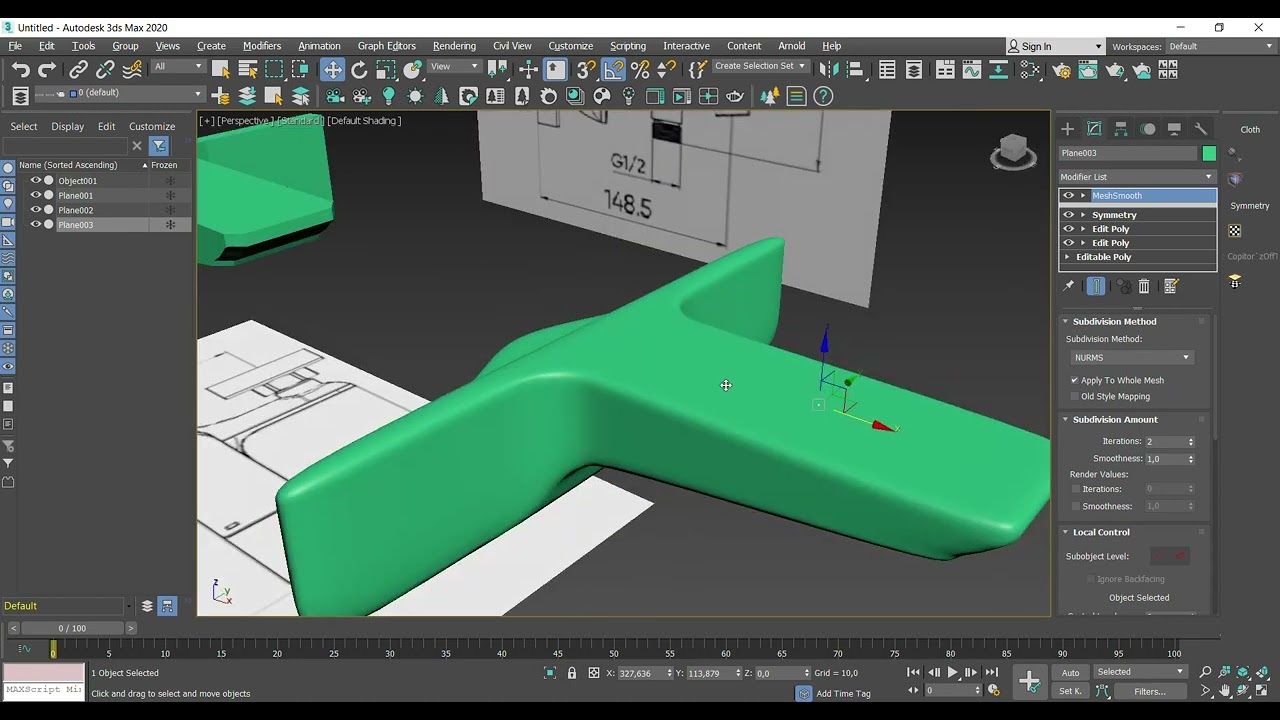Toggle visibility of the MeshSmooth modifier
This screenshot has height=720, width=1280.
(x=1068, y=196)
